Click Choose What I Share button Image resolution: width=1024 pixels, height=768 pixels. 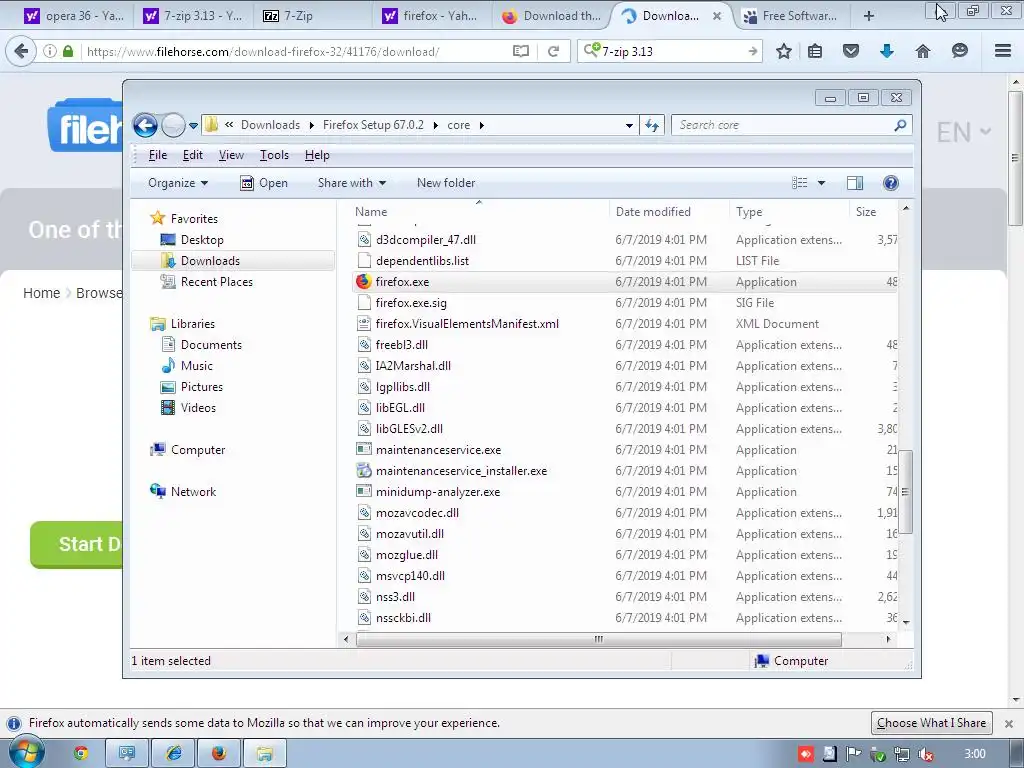931,723
